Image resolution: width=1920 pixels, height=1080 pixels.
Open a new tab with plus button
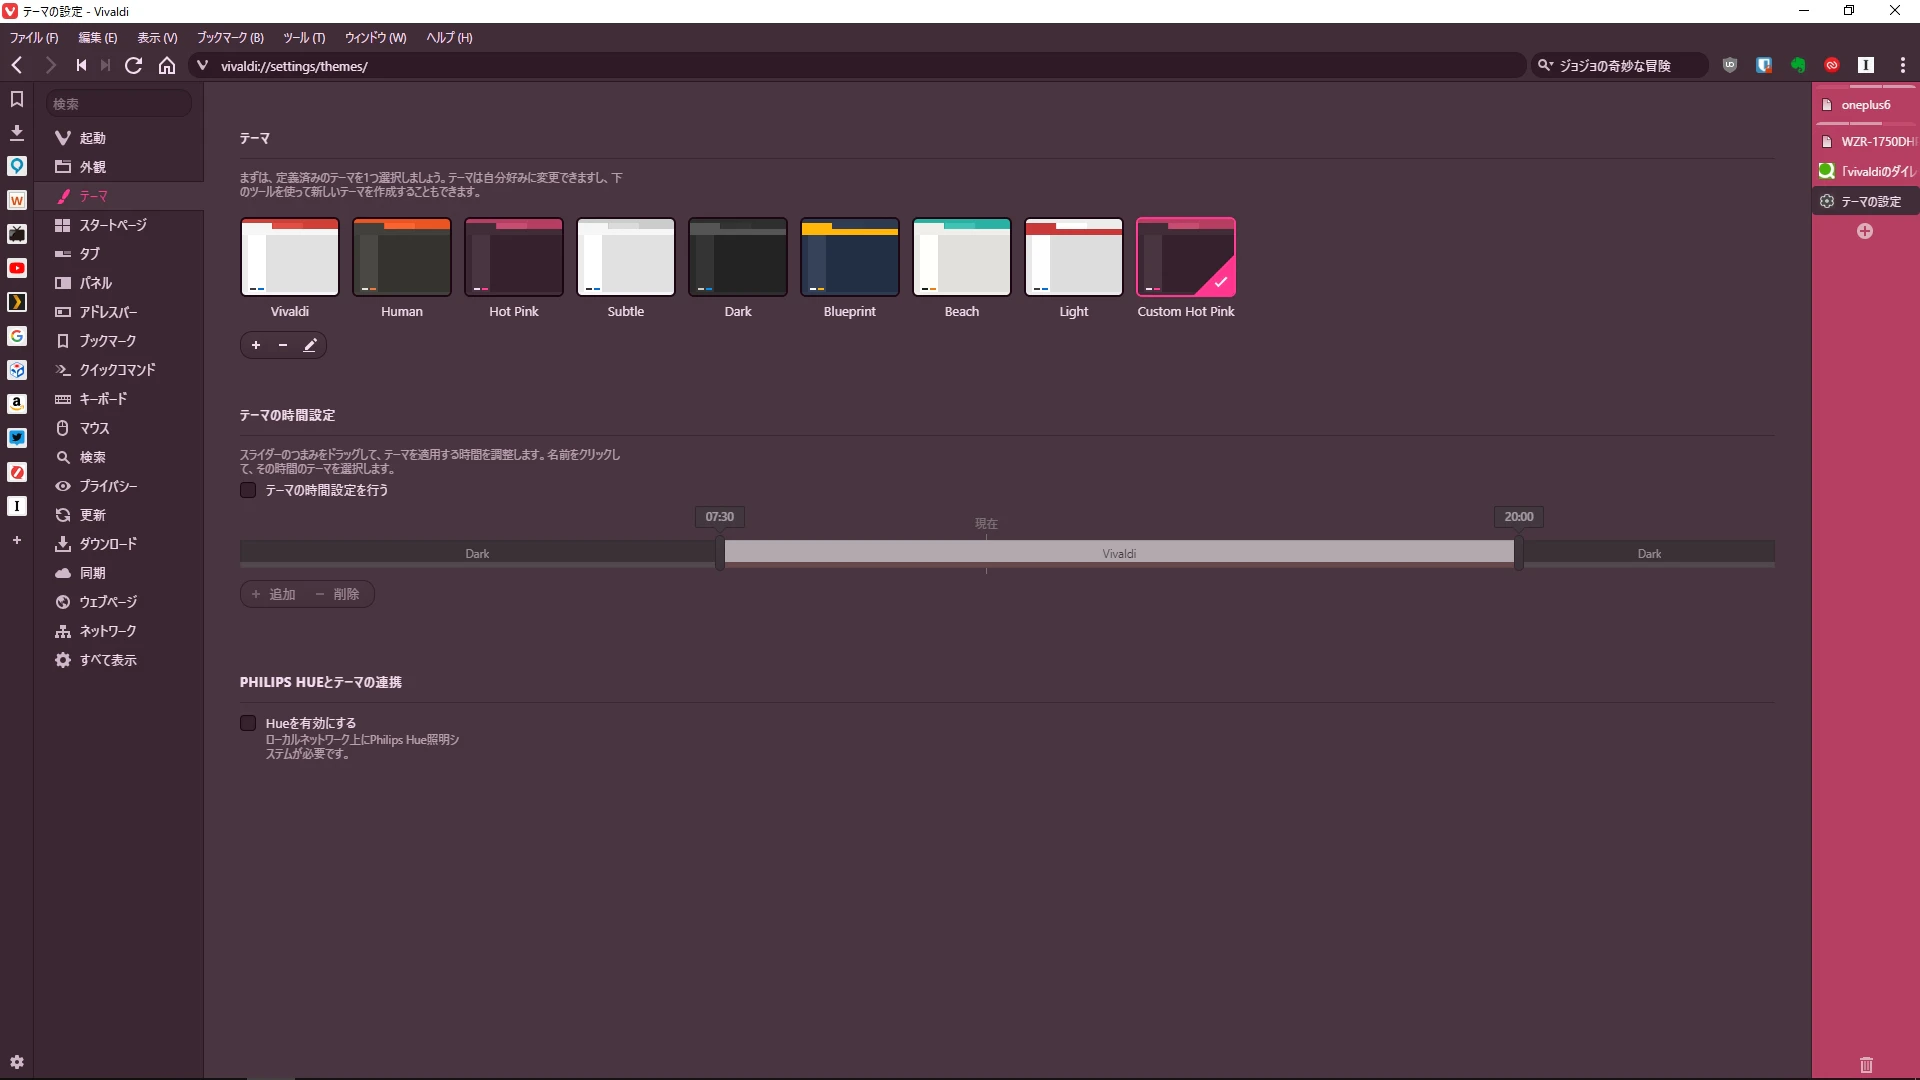click(x=1865, y=231)
